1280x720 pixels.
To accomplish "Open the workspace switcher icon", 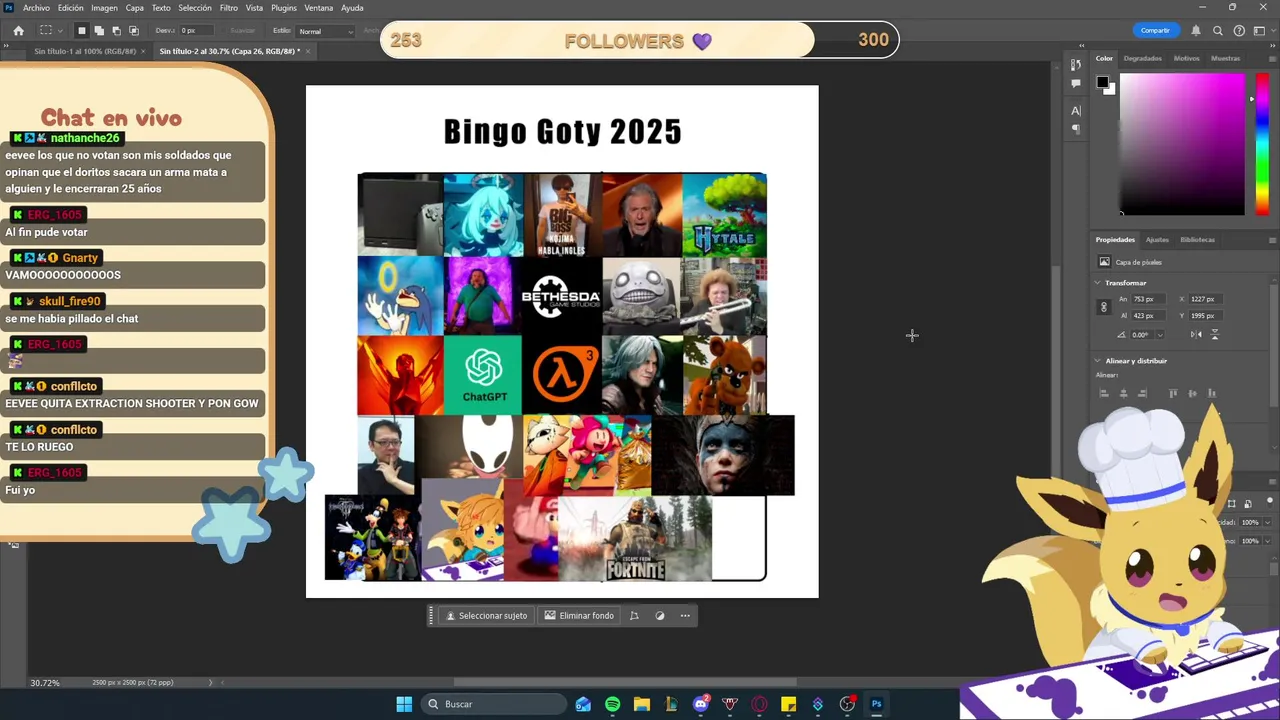I will (1260, 31).
